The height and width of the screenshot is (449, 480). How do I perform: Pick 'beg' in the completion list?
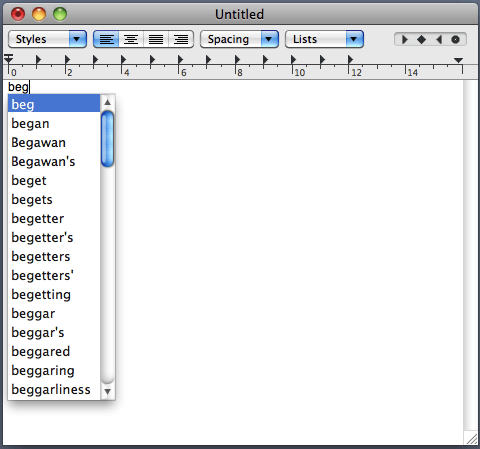coord(54,104)
